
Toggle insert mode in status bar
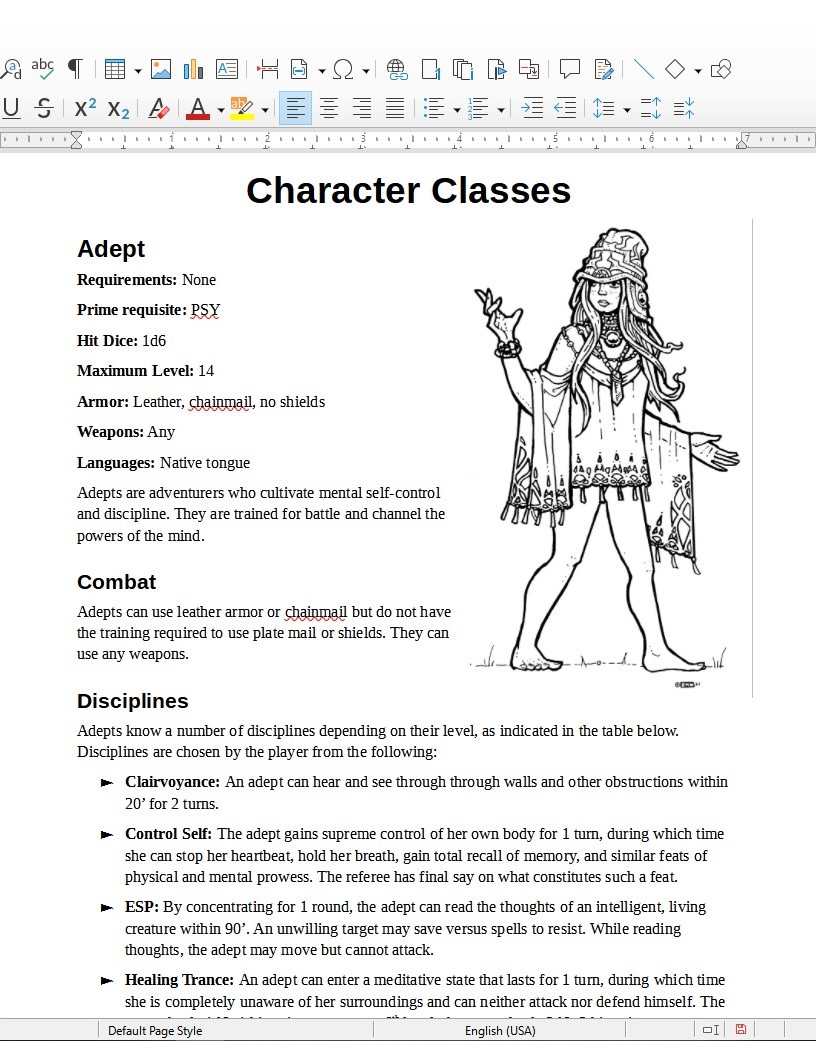click(x=711, y=1030)
